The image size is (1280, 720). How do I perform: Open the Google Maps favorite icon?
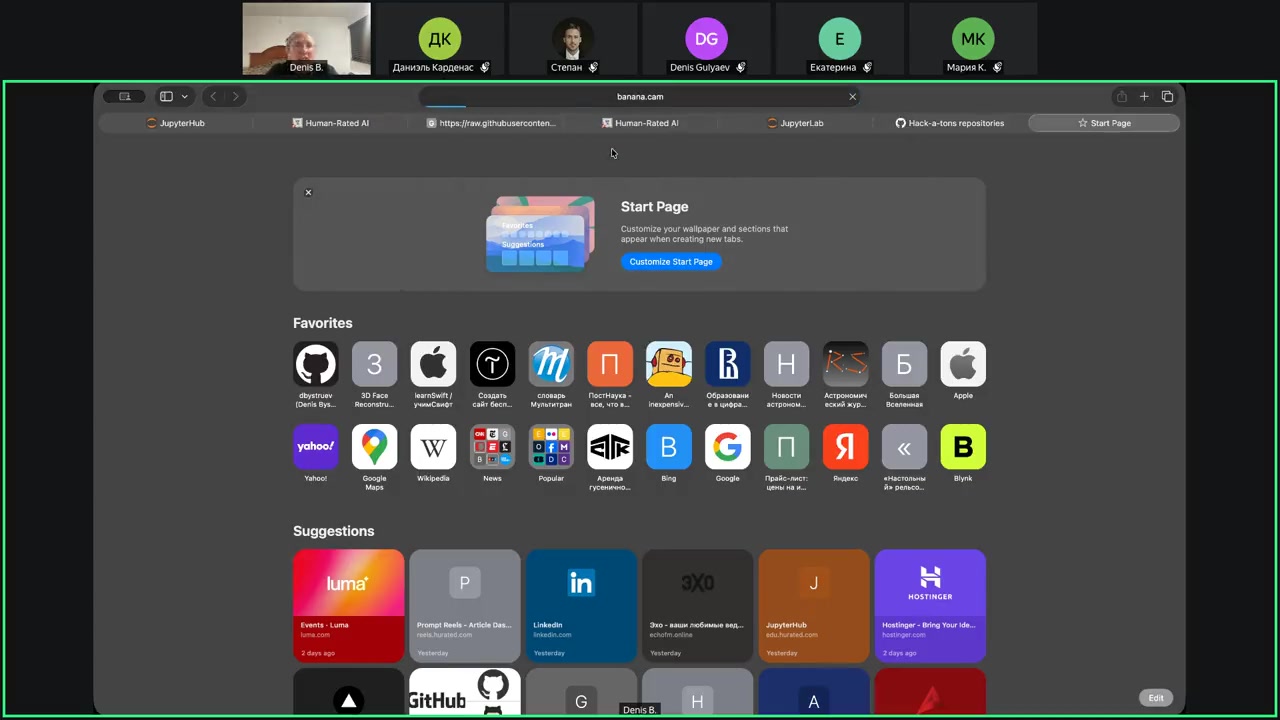[x=374, y=447]
